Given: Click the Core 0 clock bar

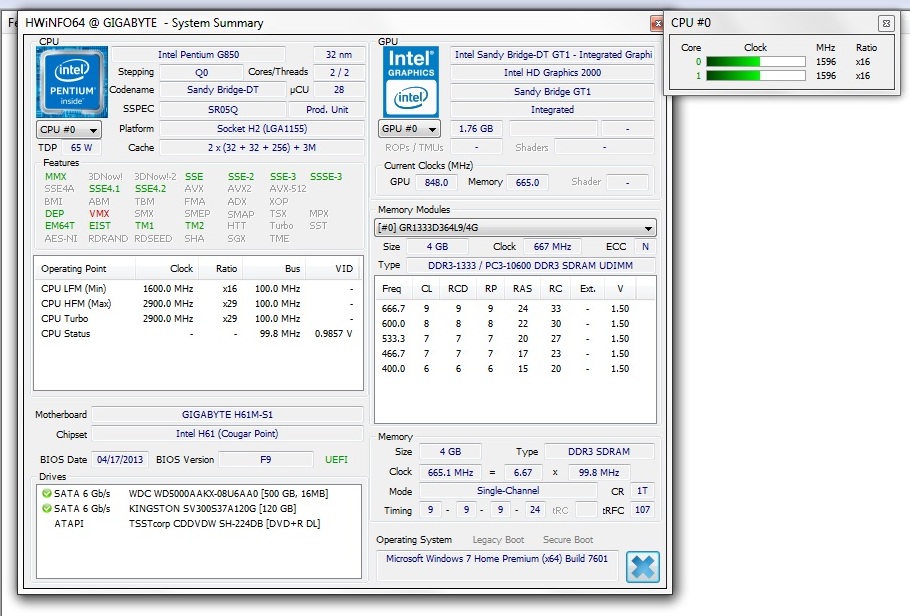Looking at the screenshot, I should click(756, 62).
